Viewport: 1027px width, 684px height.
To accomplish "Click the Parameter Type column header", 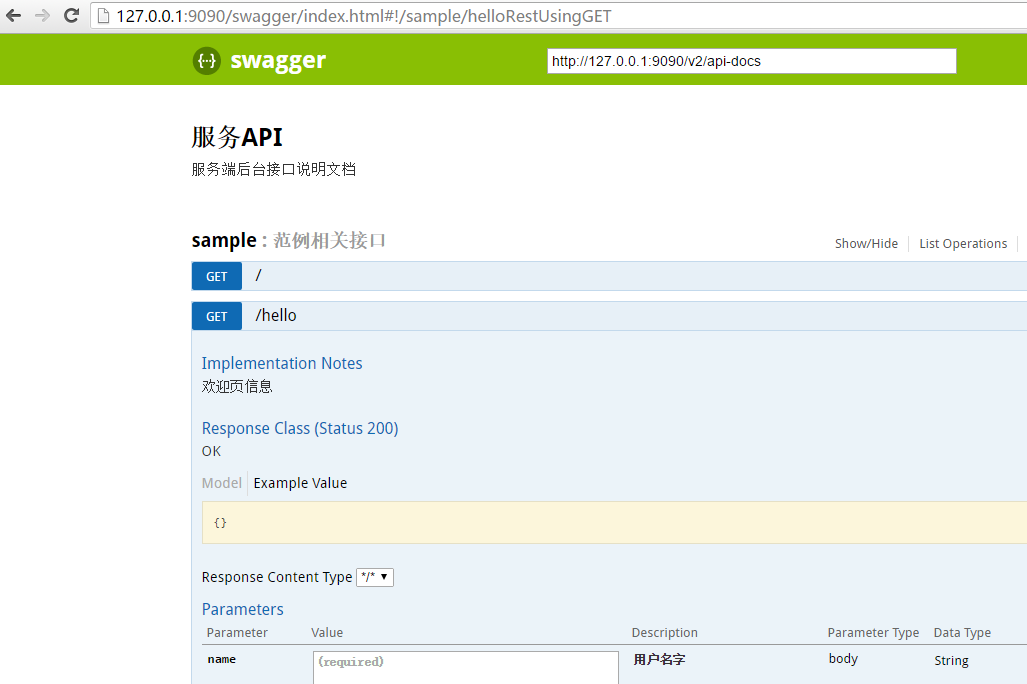I will click(x=873, y=632).
